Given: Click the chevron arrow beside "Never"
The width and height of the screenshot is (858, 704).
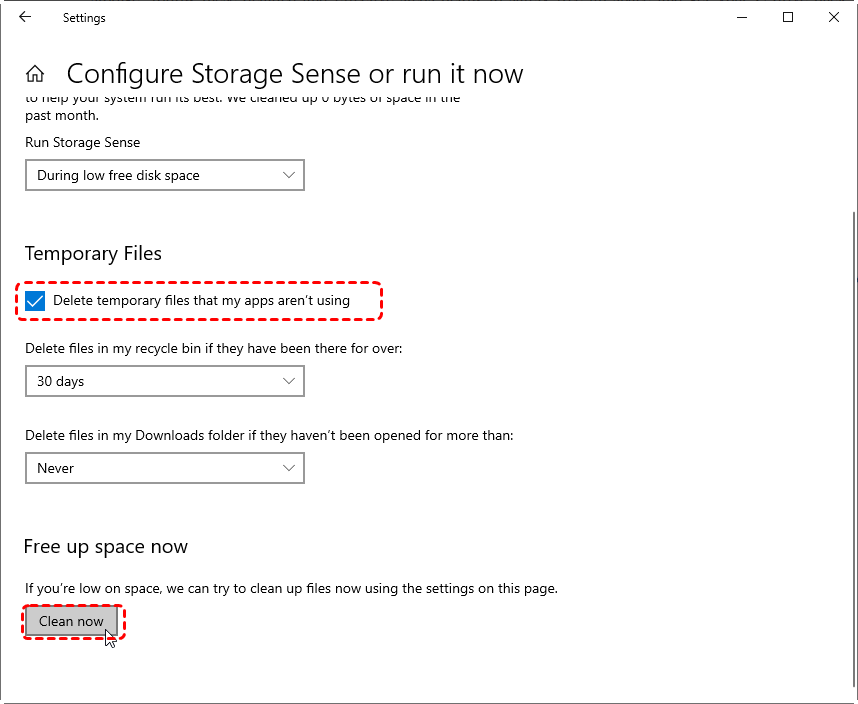Looking at the screenshot, I should 289,468.
